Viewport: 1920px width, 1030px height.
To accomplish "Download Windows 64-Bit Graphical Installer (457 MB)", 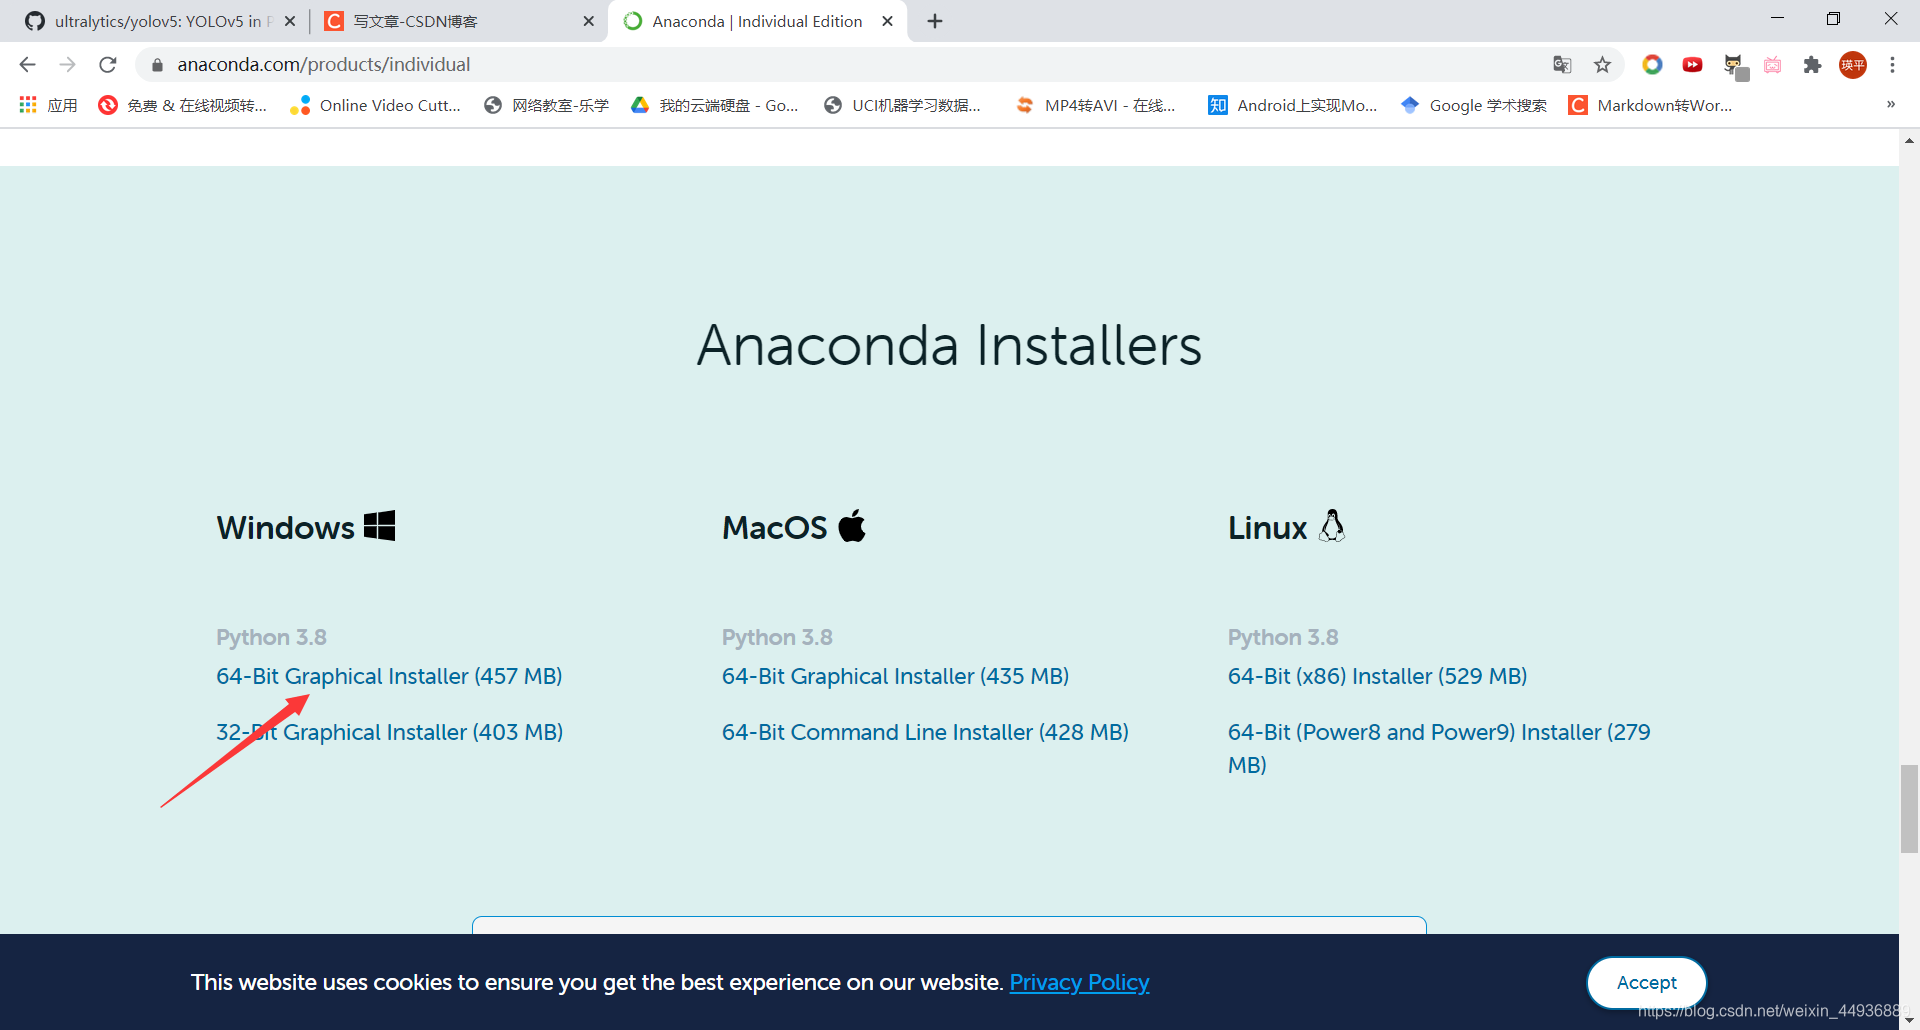I will pos(389,676).
